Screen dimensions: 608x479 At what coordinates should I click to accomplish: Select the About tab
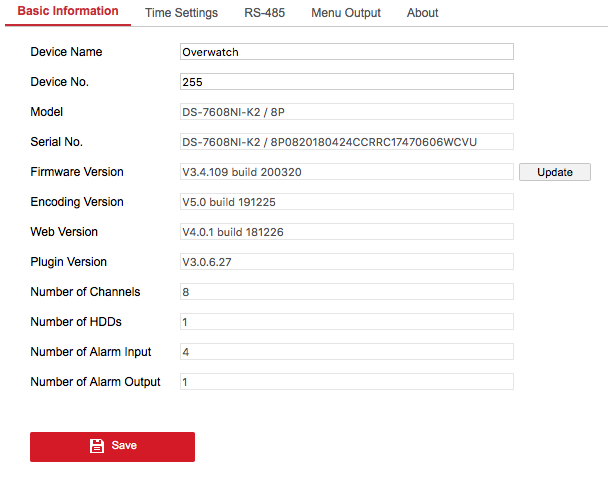(x=422, y=13)
